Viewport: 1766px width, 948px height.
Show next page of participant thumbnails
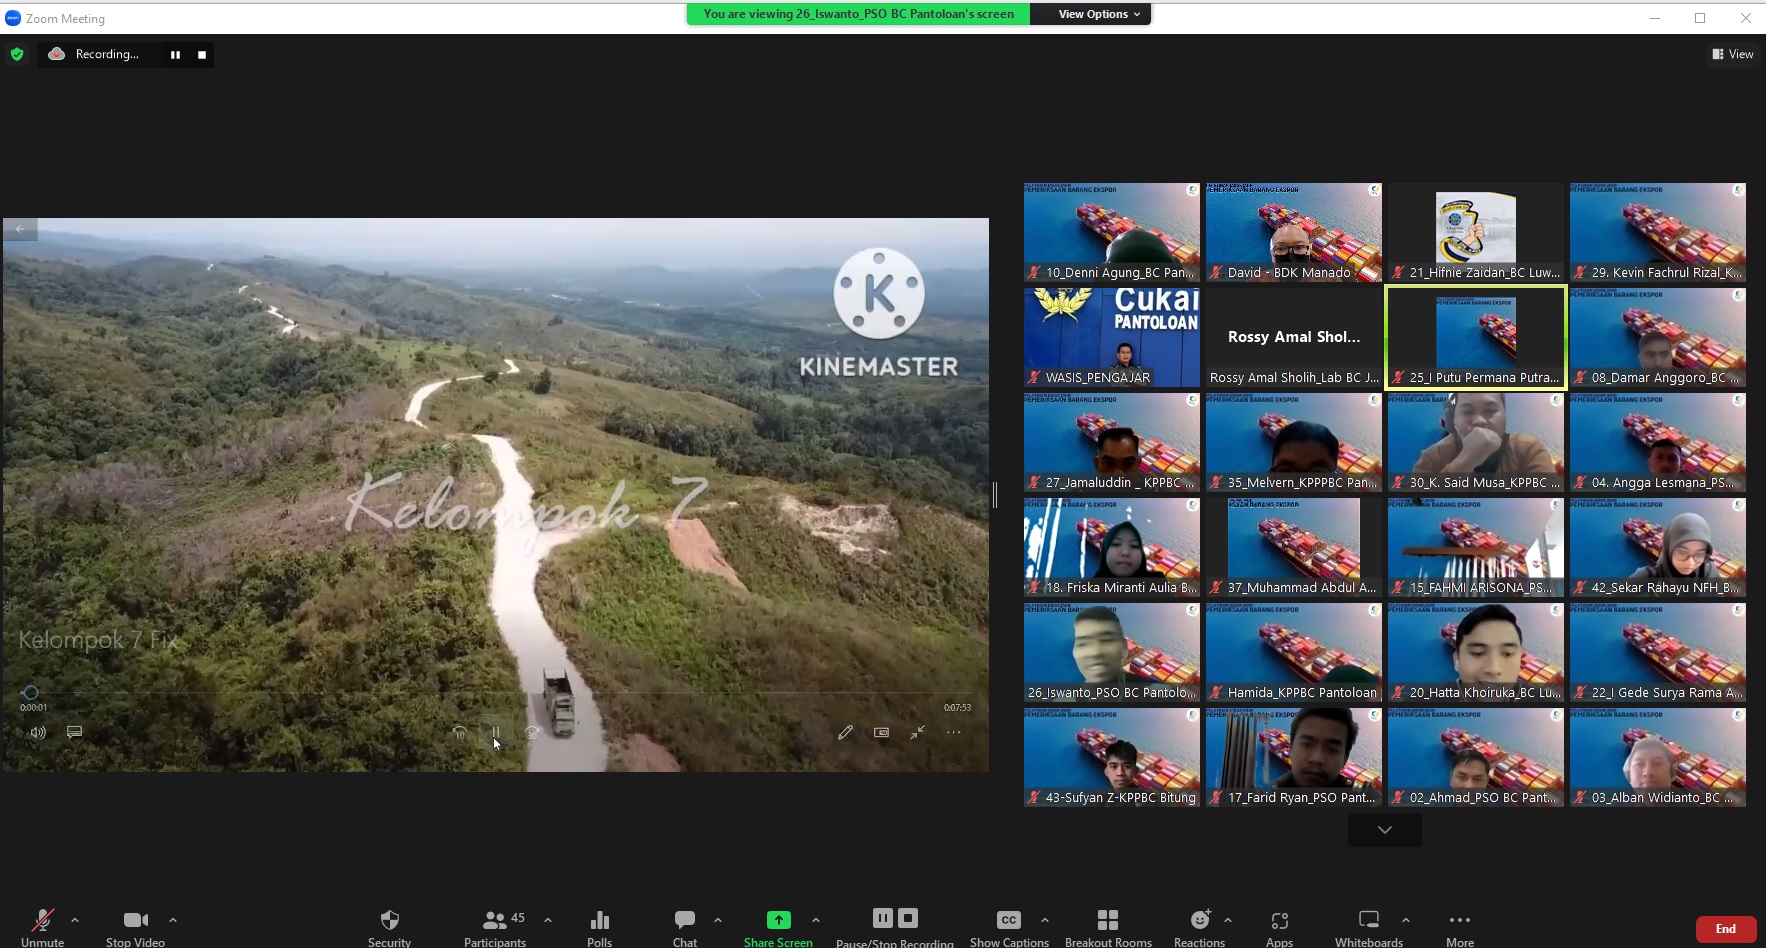[1385, 830]
